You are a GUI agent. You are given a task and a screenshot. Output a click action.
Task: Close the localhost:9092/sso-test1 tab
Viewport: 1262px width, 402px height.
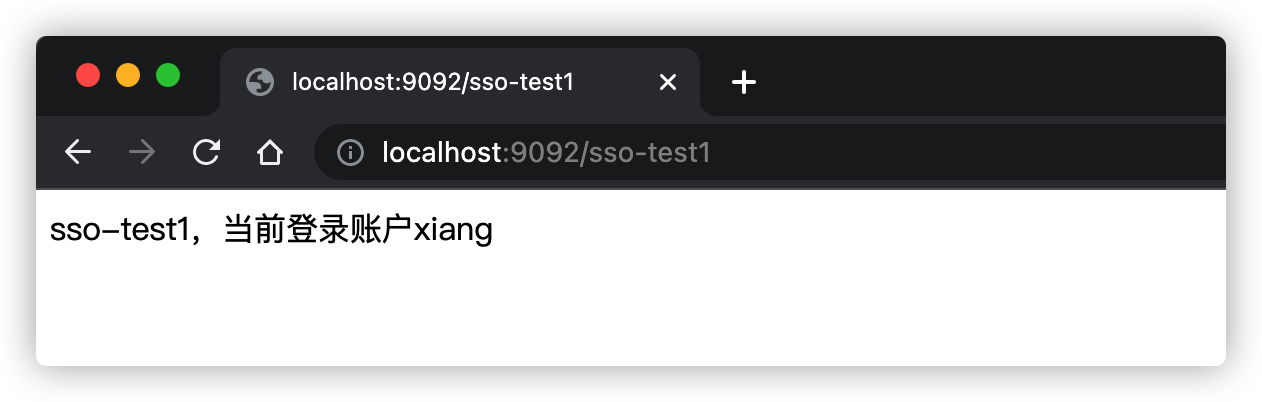click(x=668, y=82)
